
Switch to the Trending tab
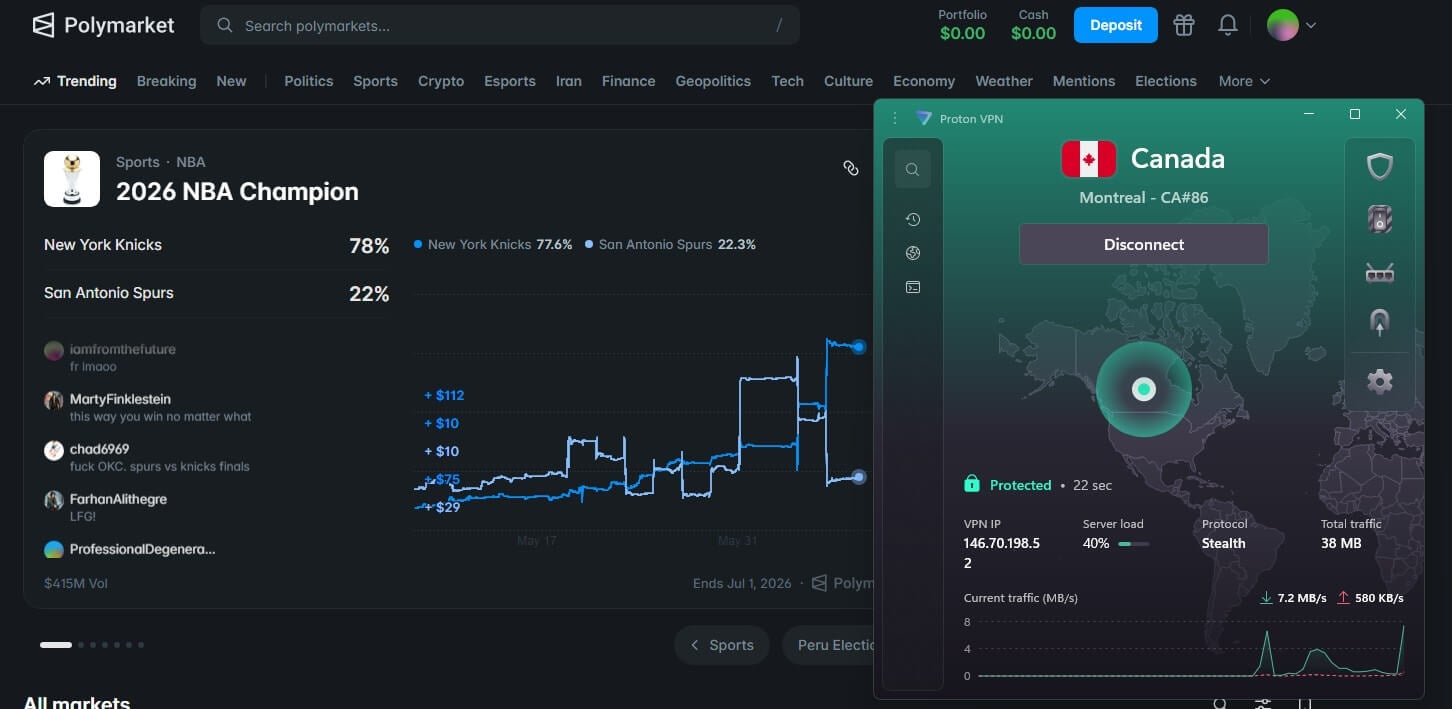[x=75, y=81]
